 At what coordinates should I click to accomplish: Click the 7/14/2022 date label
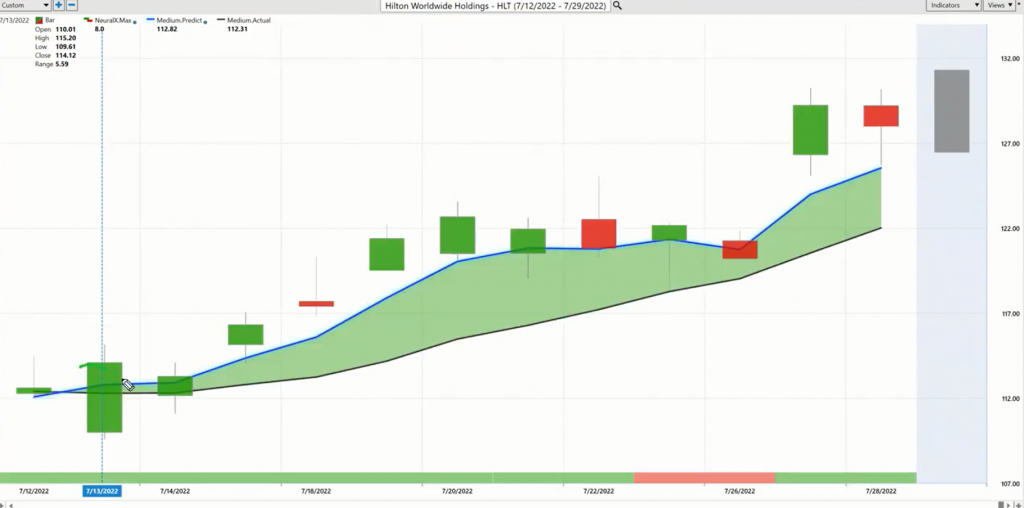pyautogui.click(x=175, y=491)
